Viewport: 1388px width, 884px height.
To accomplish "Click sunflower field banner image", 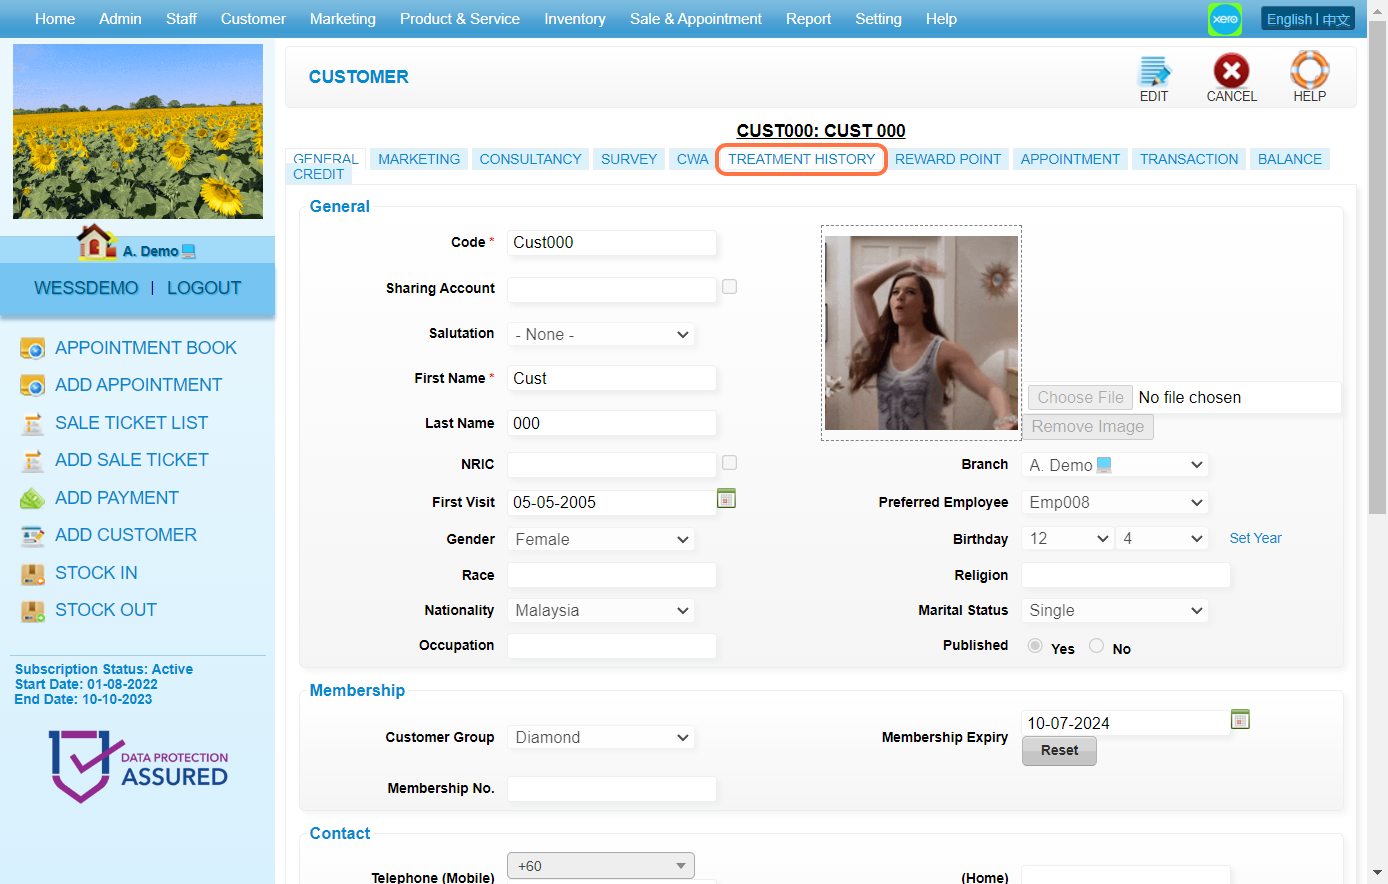I will tap(138, 131).
